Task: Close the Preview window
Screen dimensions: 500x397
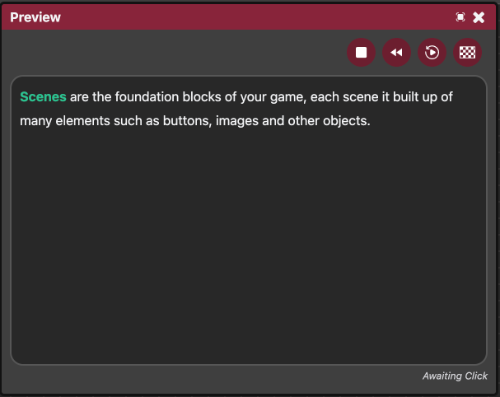Action: pyautogui.click(x=479, y=17)
